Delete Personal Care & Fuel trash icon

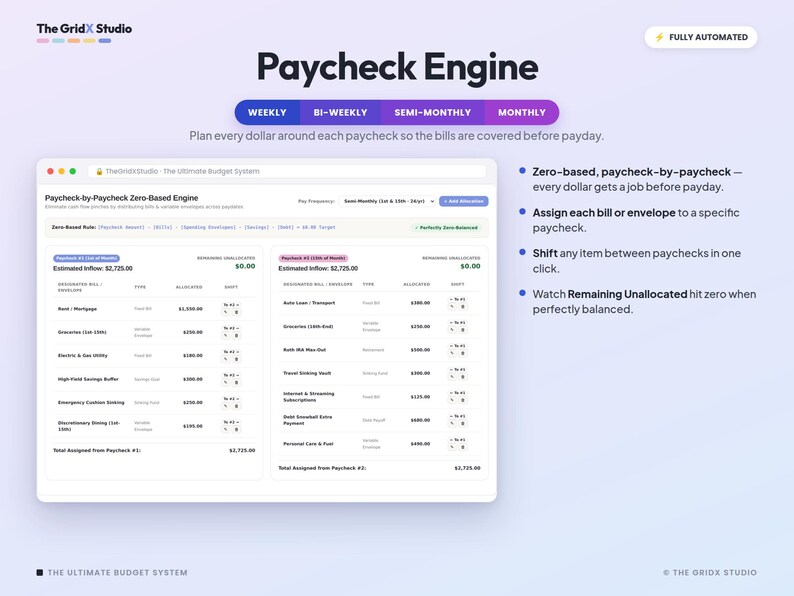(x=462, y=447)
